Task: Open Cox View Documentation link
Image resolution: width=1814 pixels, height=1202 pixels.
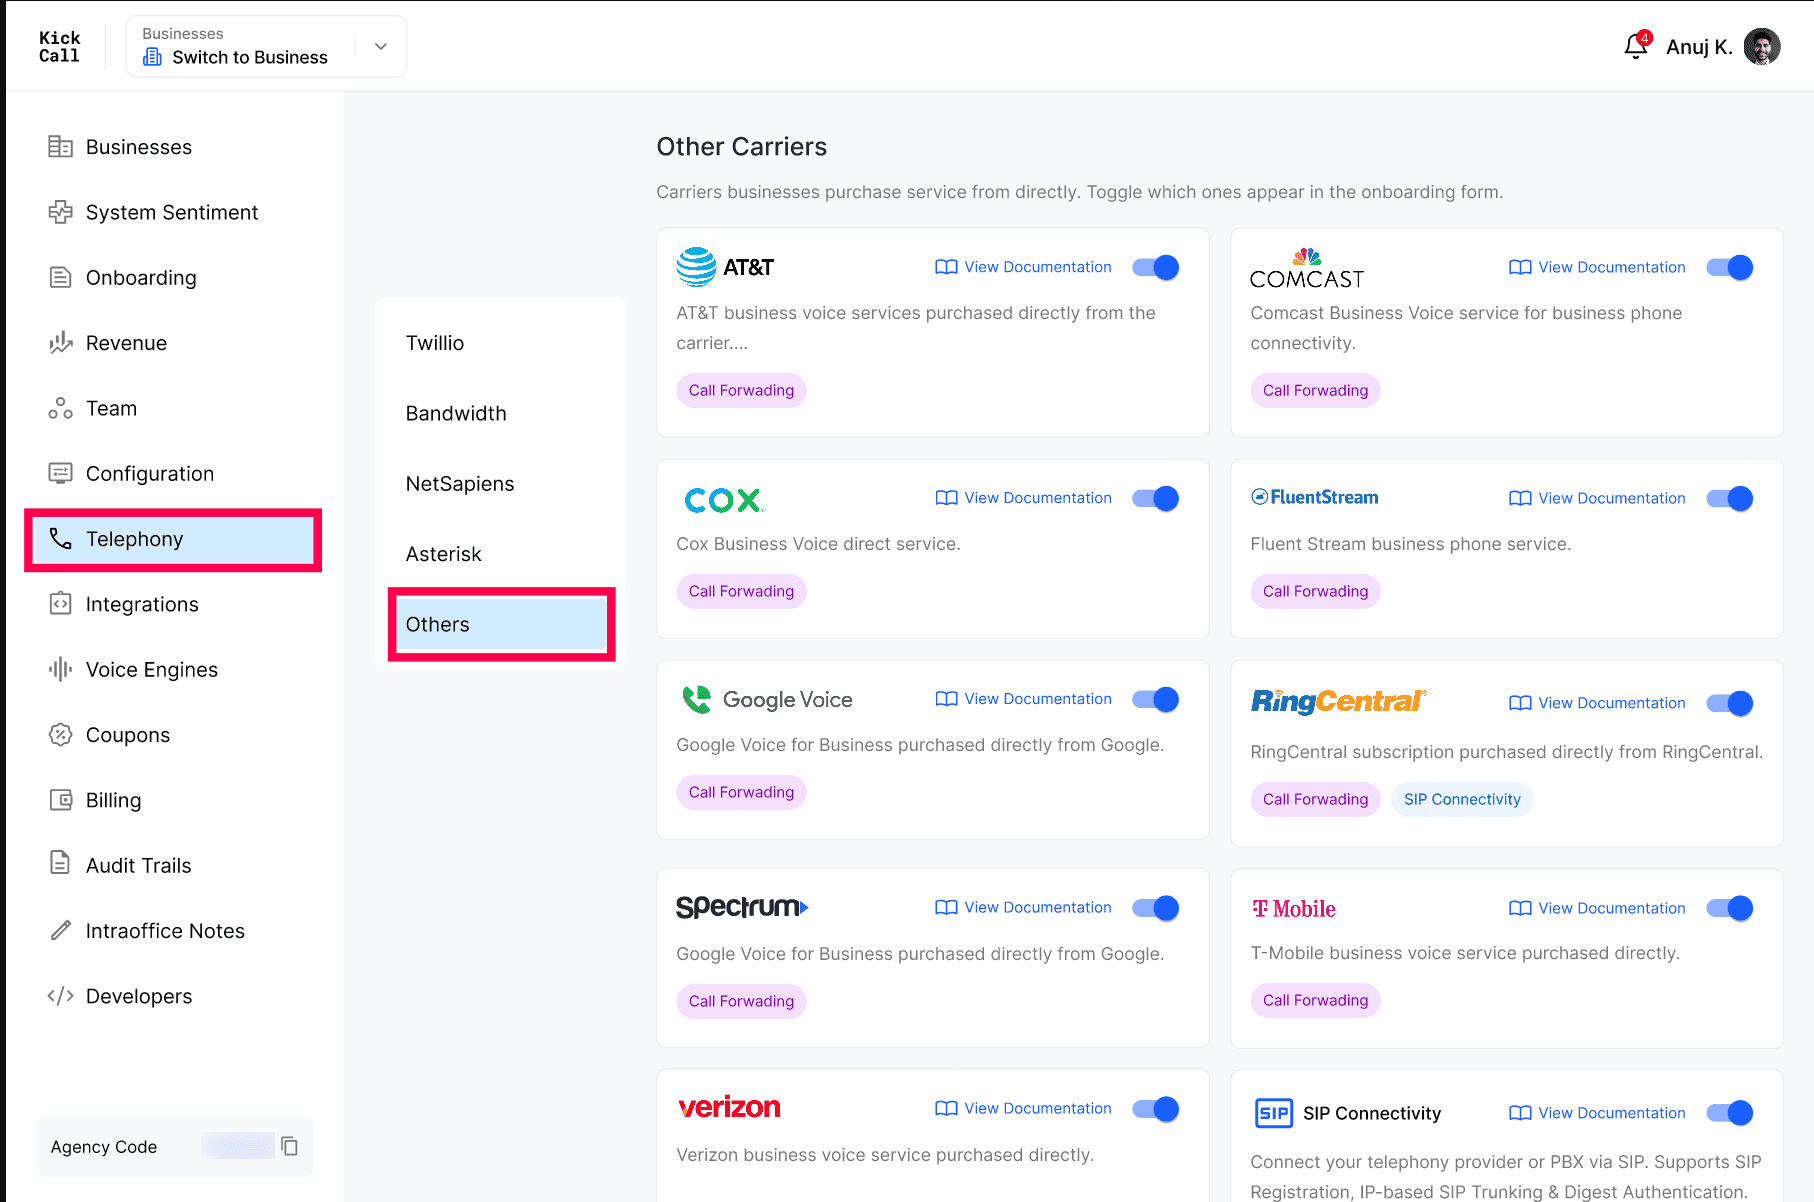Action: coord(1023,498)
